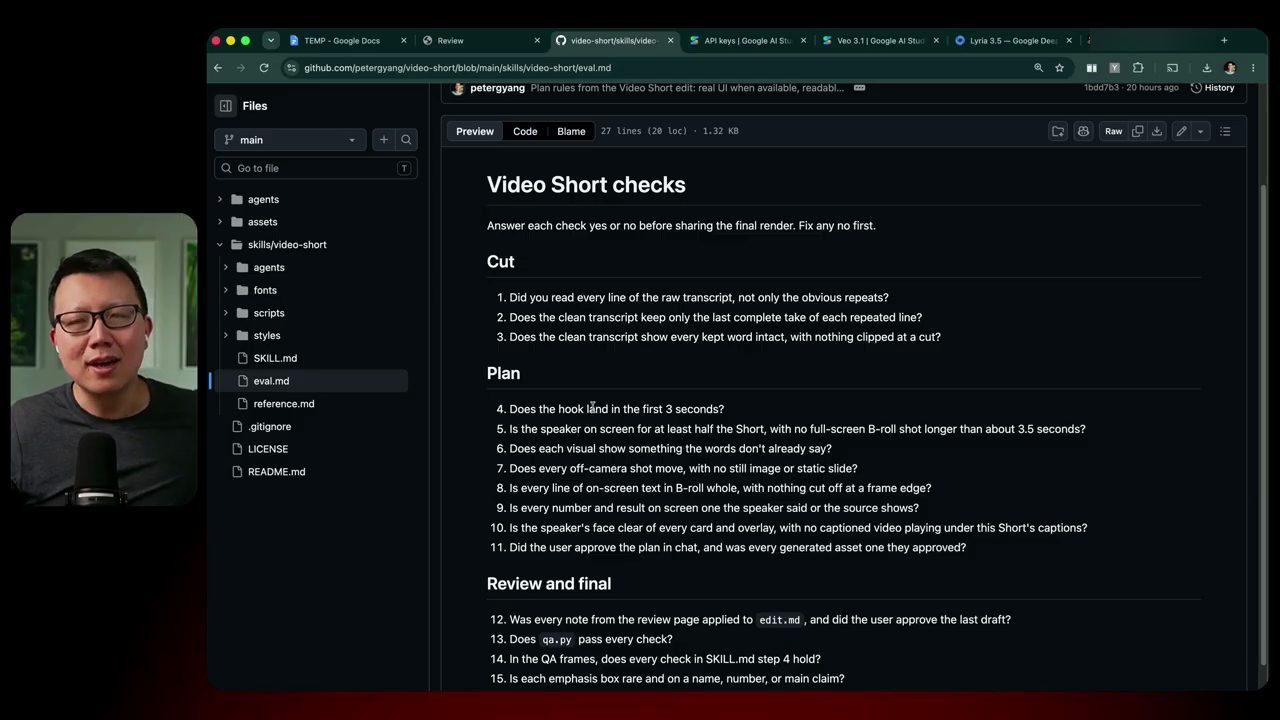
Task: Click the browser address bar URL
Action: coord(457,68)
